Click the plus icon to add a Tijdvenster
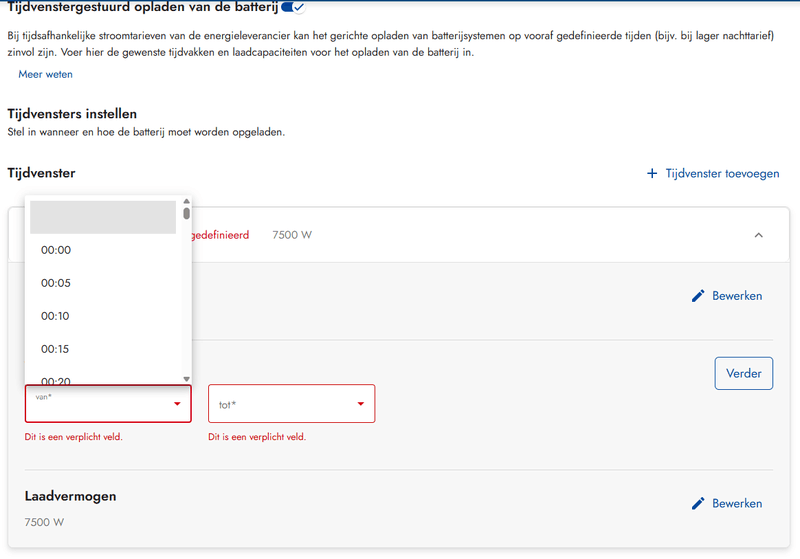Viewport: 800px width, 559px height. 653,174
